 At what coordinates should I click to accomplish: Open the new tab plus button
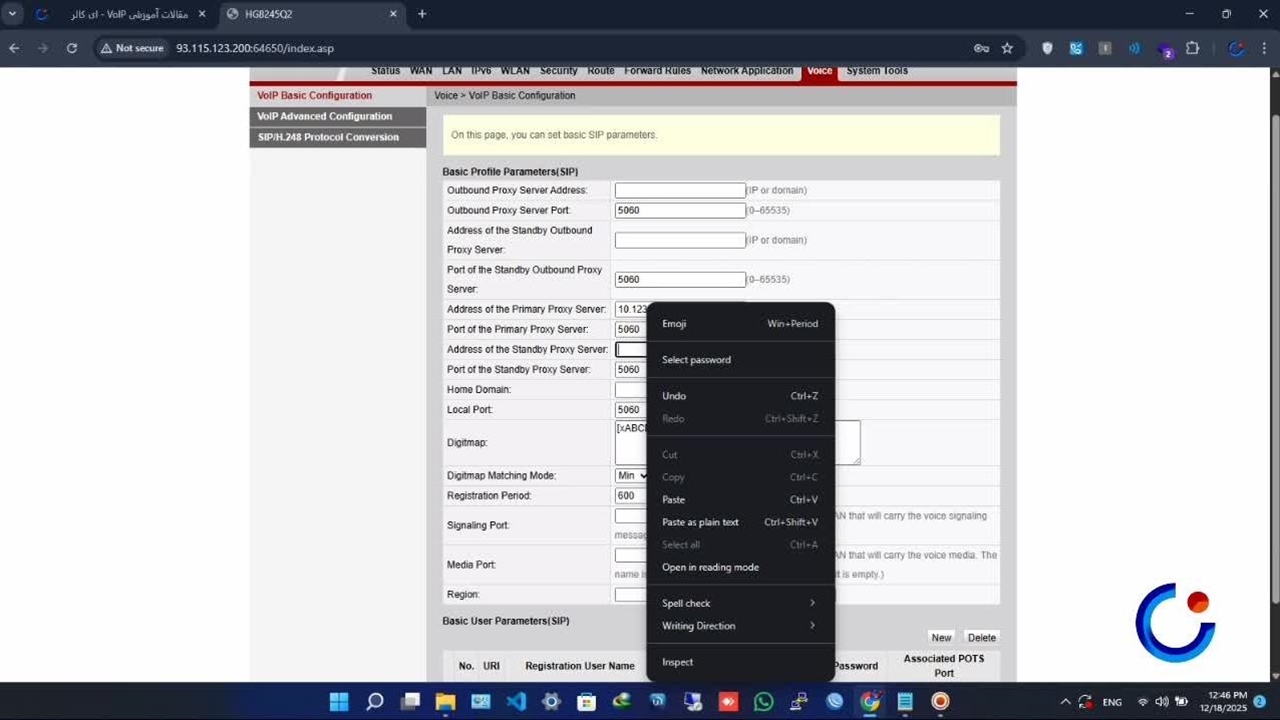[422, 14]
